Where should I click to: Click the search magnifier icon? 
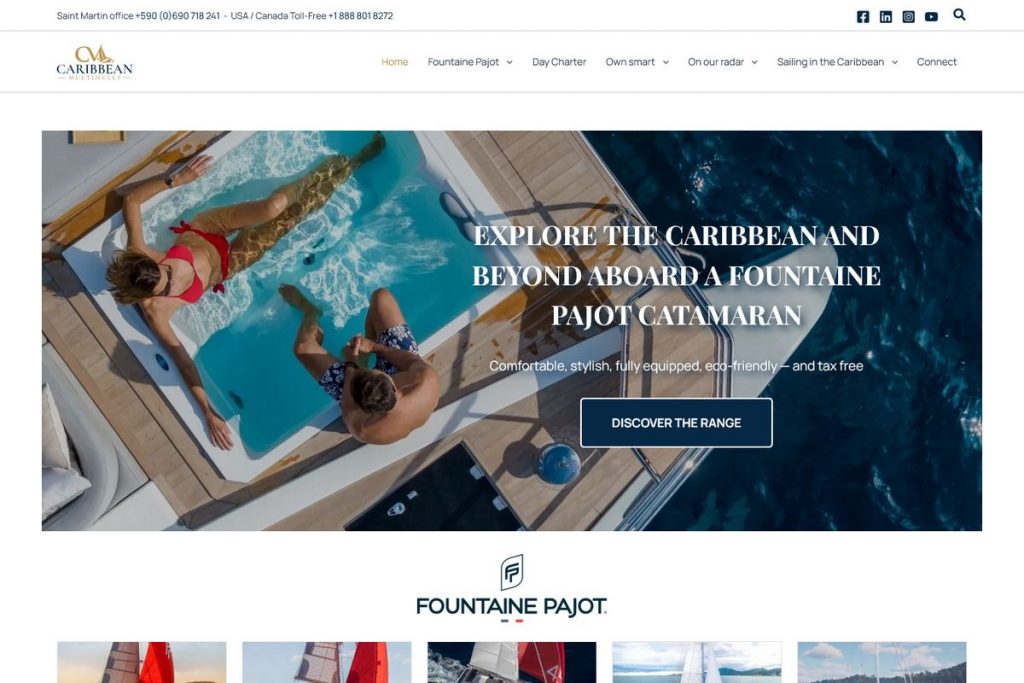(x=959, y=14)
